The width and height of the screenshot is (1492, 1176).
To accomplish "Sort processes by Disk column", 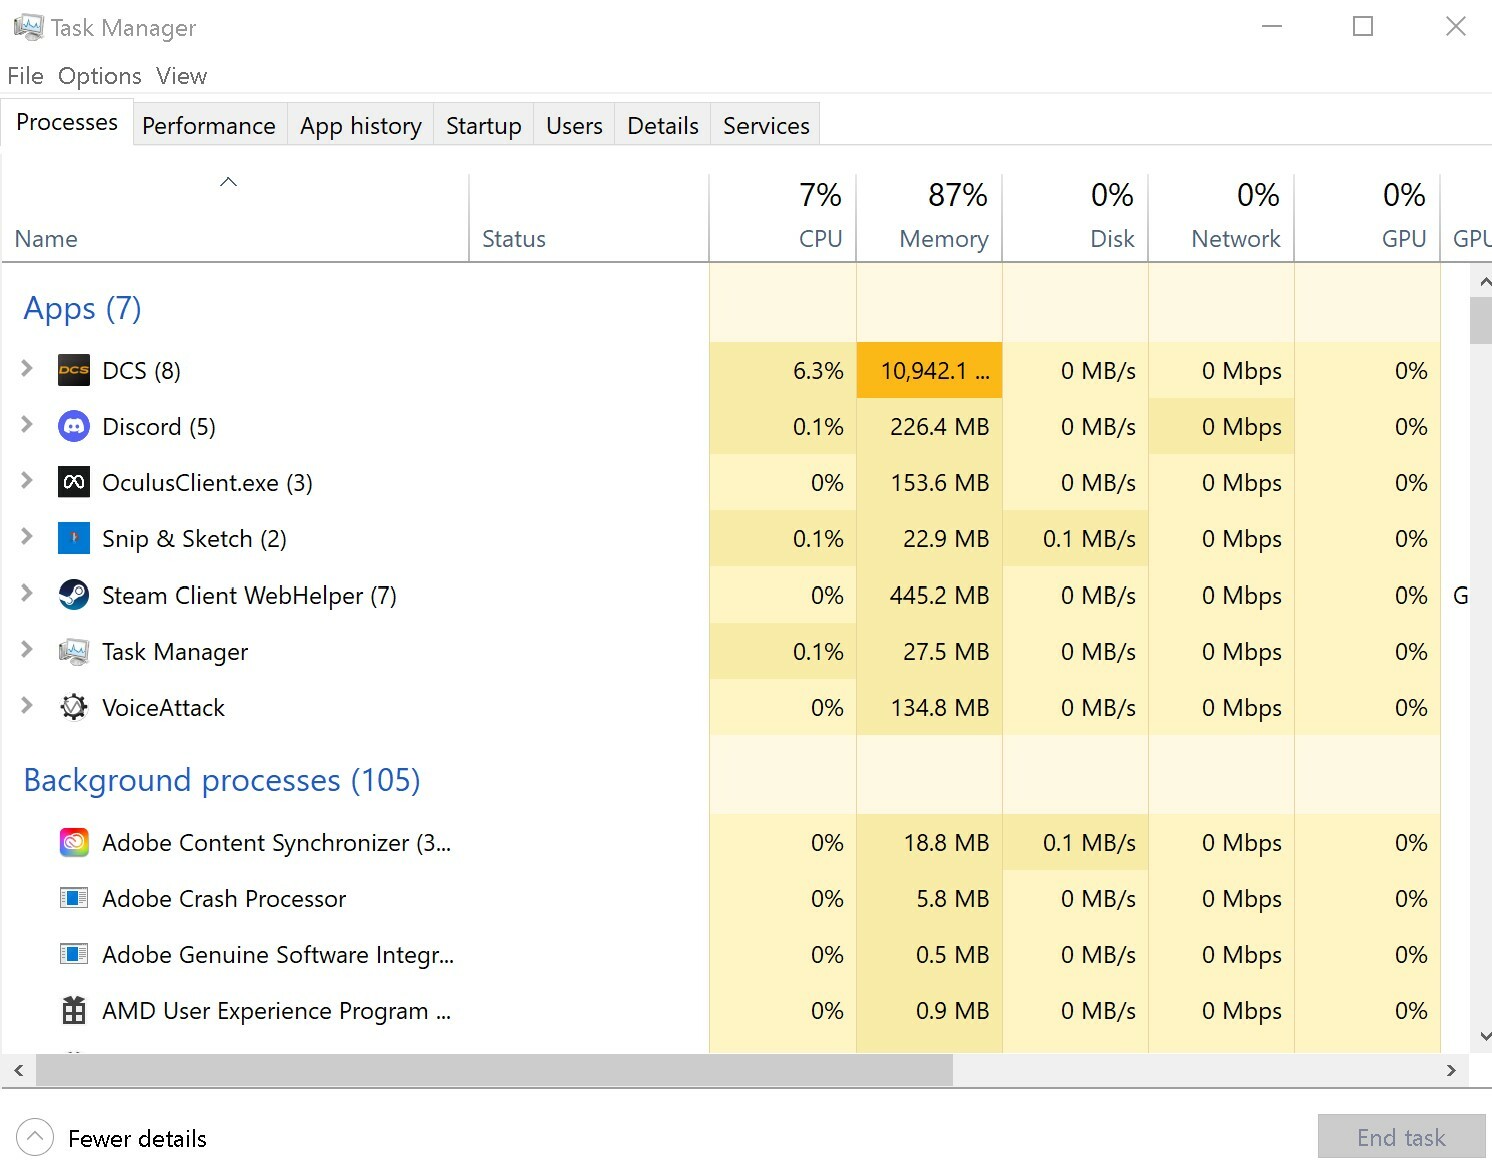I will click(x=1075, y=217).
